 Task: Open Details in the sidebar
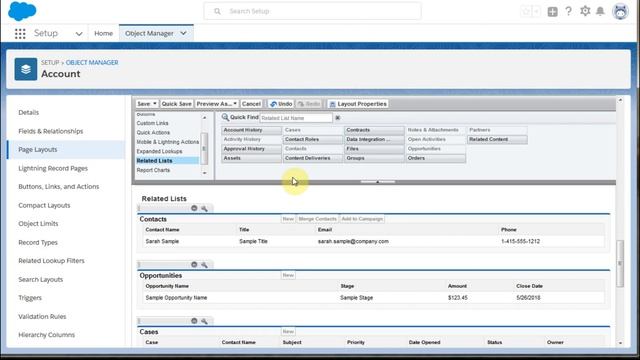pyautogui.click(x=29, y=112)
